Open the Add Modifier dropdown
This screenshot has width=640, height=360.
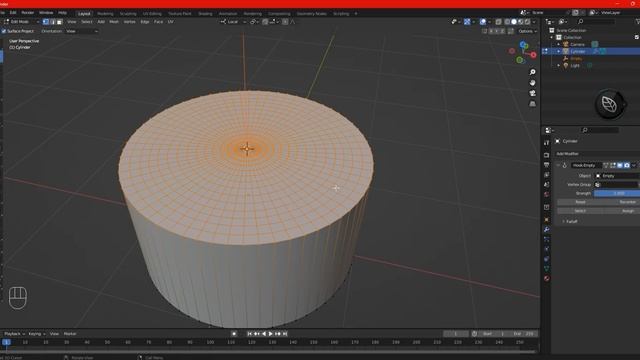click(x=597, y=154)
